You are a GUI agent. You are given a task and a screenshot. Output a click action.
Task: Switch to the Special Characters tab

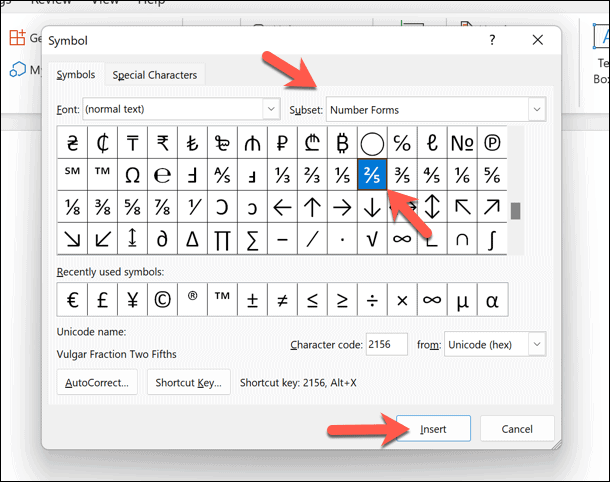pos(154,75)
